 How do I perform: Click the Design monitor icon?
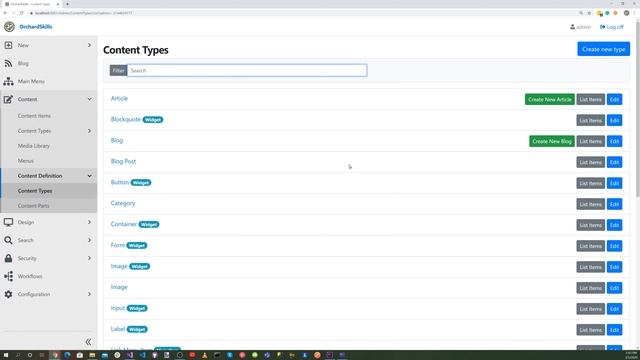[8, 222]
